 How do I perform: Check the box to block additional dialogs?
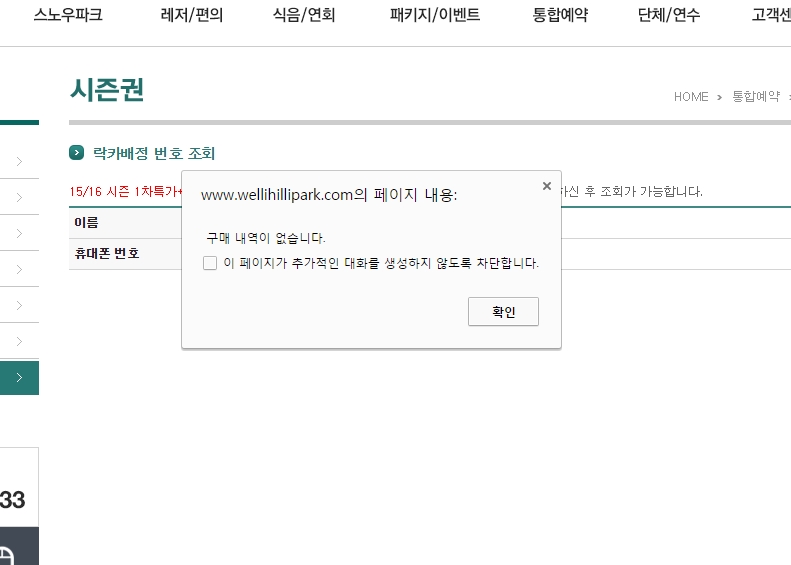coord(210,263)
